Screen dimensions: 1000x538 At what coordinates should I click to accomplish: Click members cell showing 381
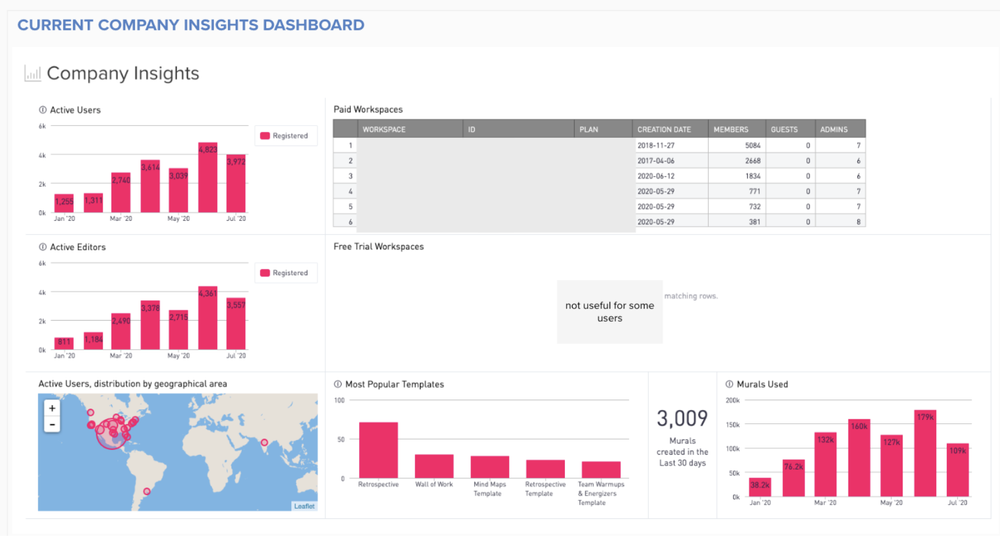(737, 221)
